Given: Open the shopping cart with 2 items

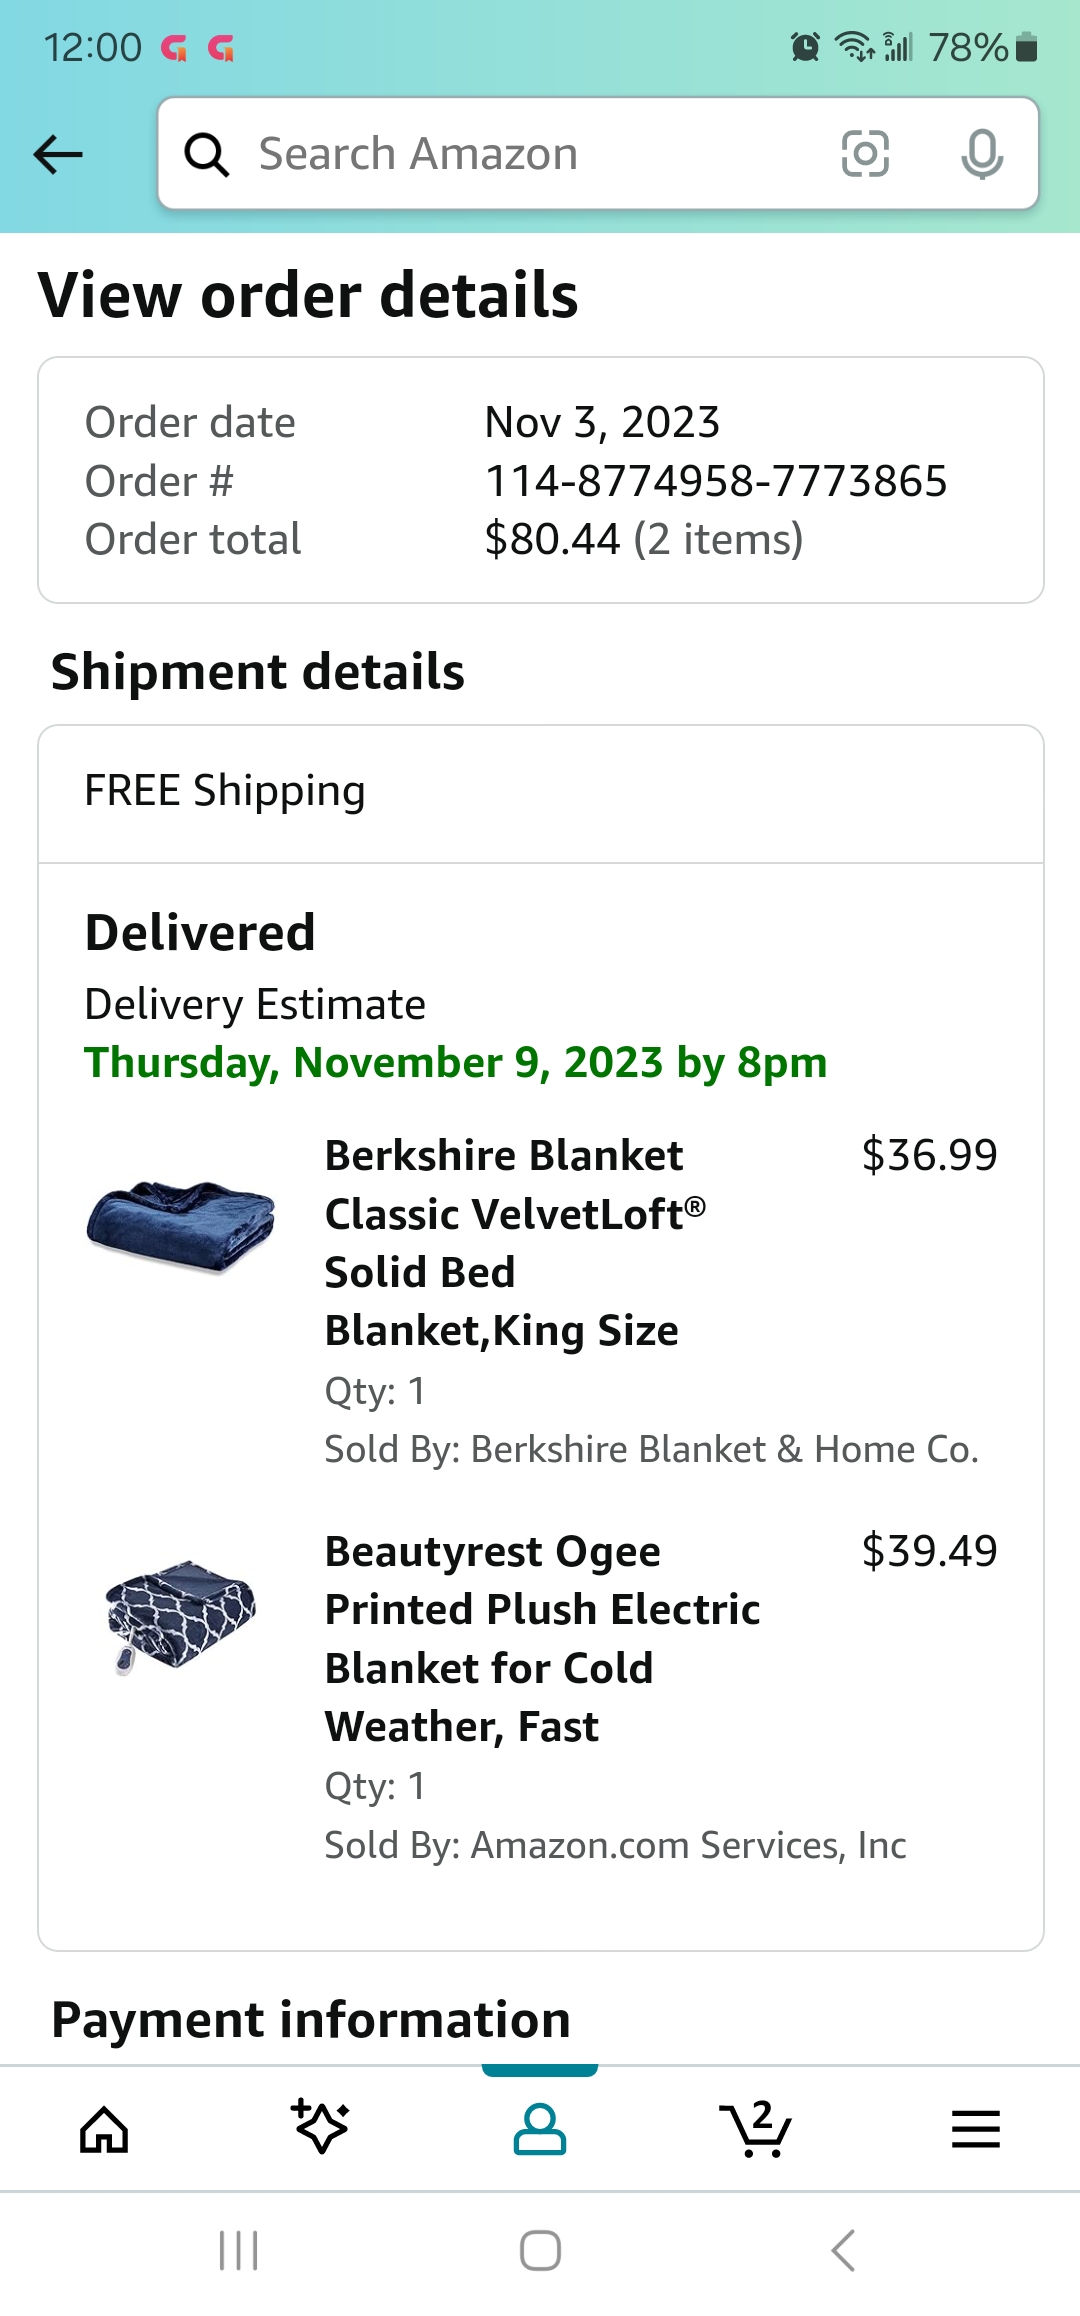Looking at the screenshot, I should tap(756, 2128).
